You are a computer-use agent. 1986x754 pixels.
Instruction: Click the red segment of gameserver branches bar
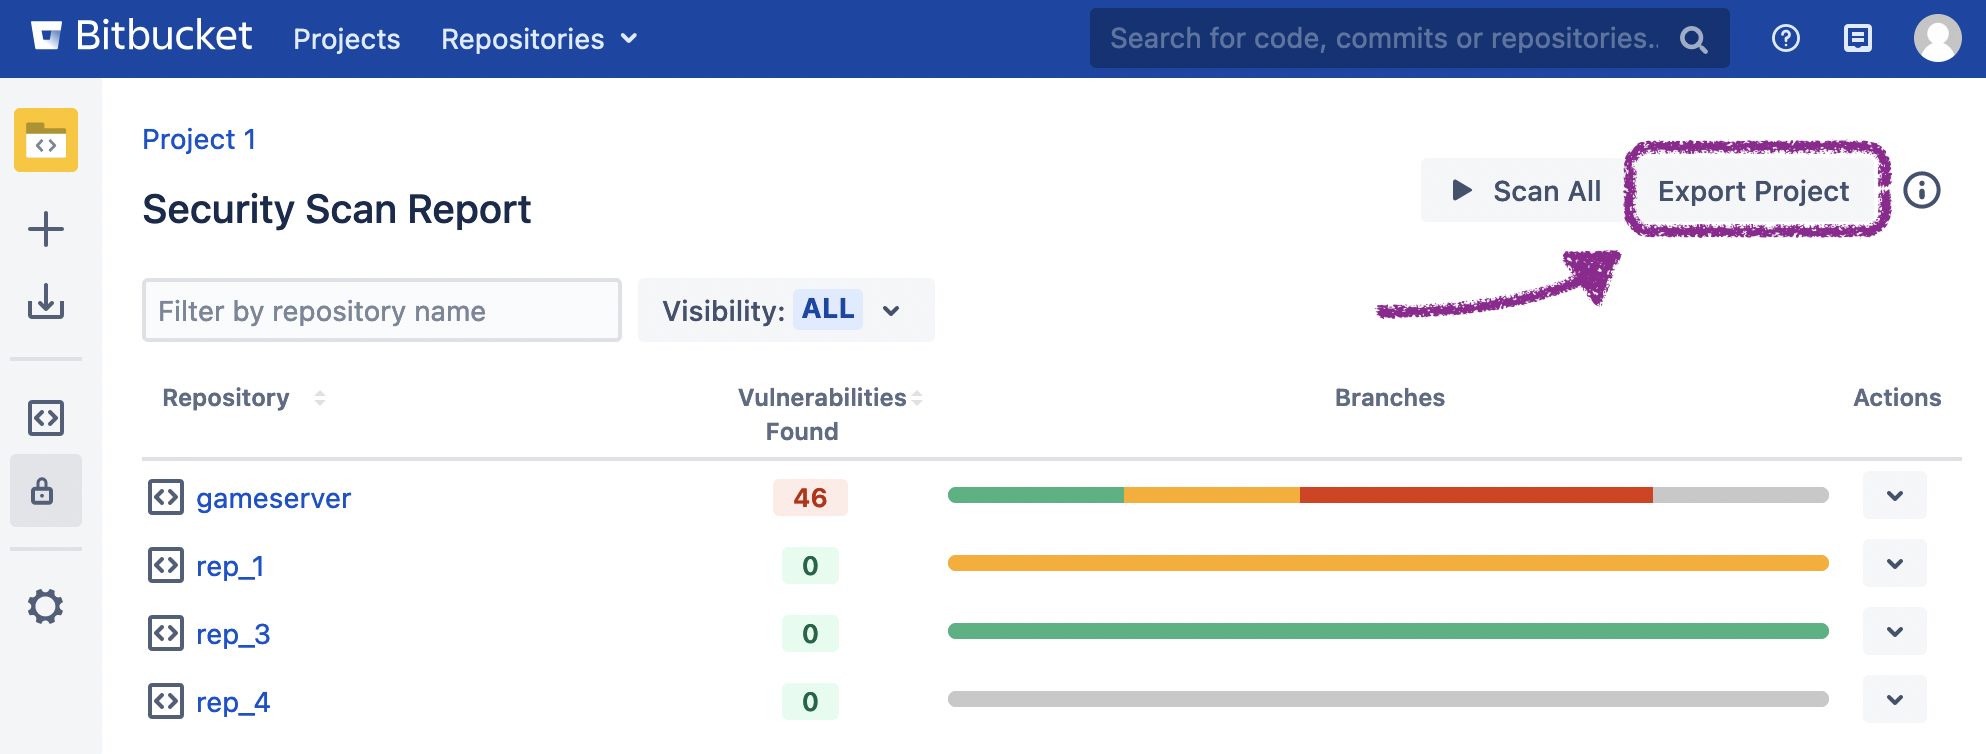click(x=1475, y=495)
